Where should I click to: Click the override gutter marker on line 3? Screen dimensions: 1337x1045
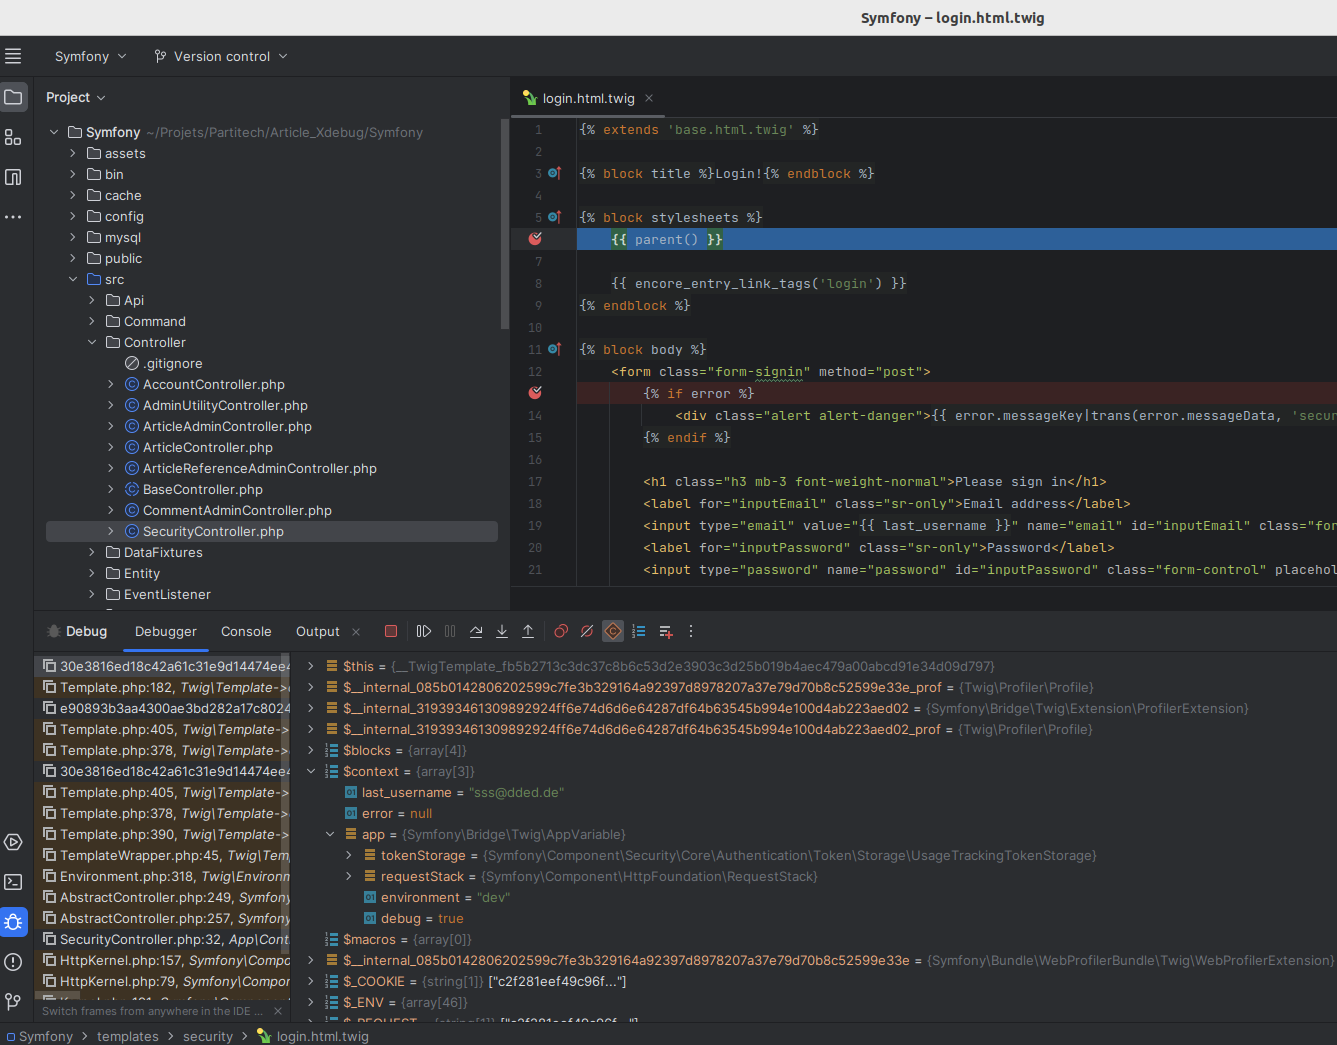point(555,173)
